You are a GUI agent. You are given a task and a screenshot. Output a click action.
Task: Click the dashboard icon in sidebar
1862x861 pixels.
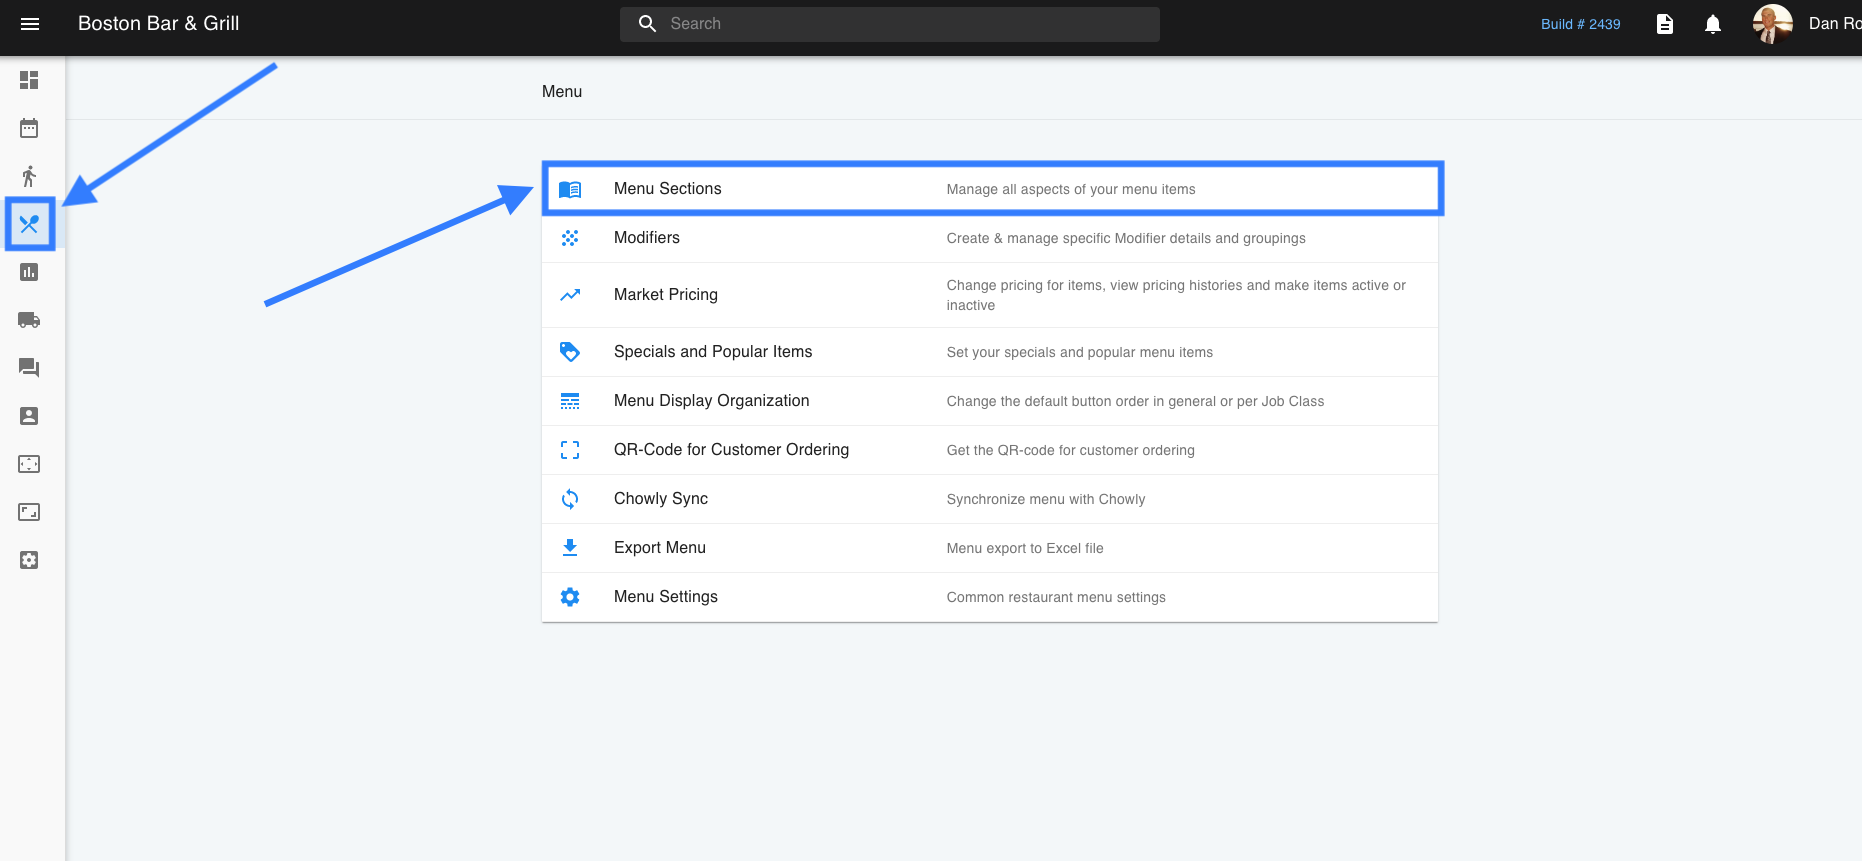(29, 80)
